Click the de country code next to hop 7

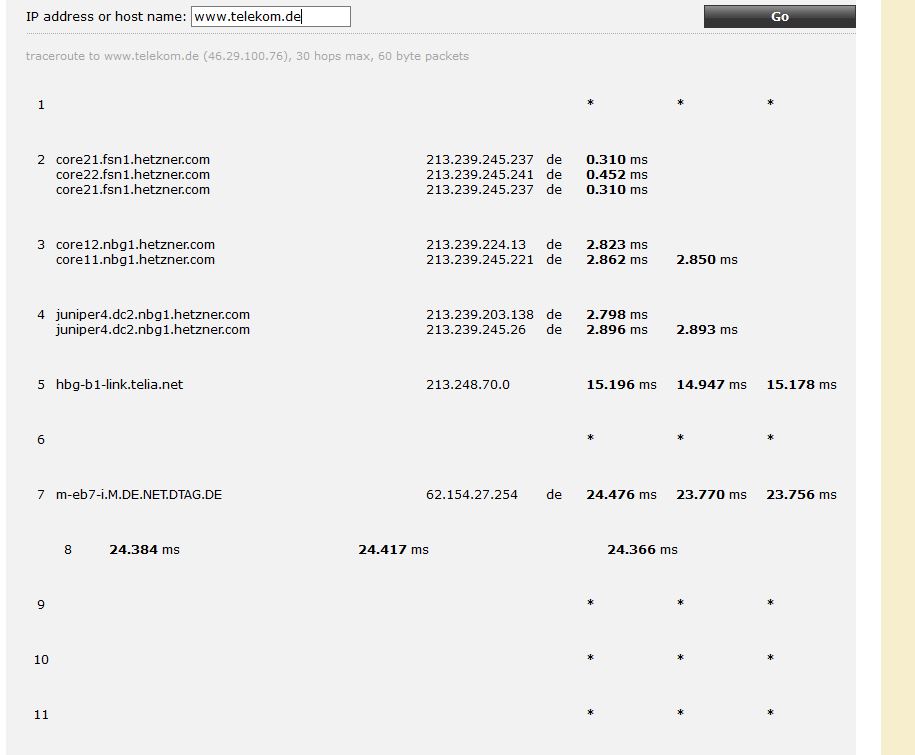point(554,494)
